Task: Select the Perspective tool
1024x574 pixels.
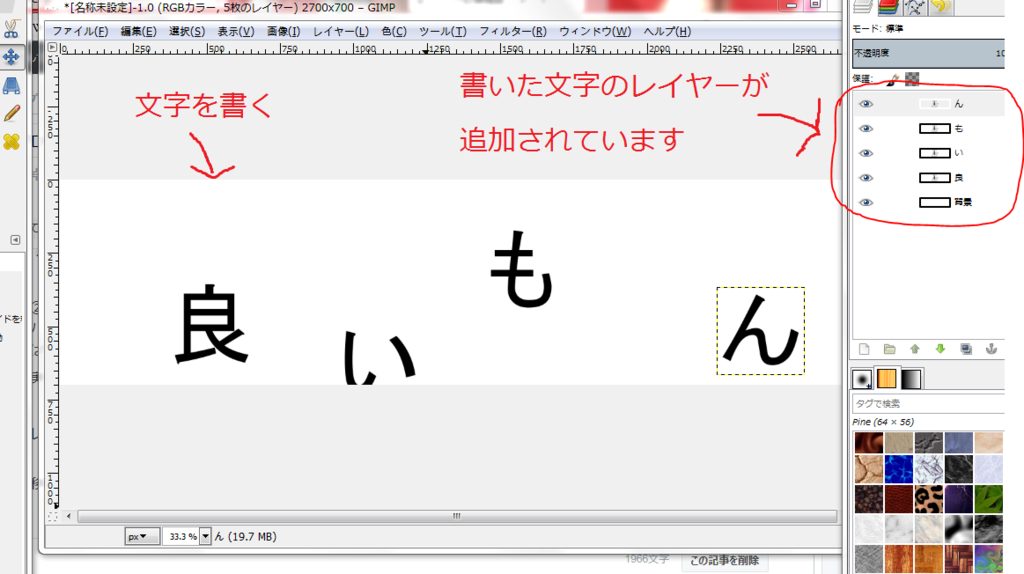Action: pyautogui.click(x=11, y=86)
